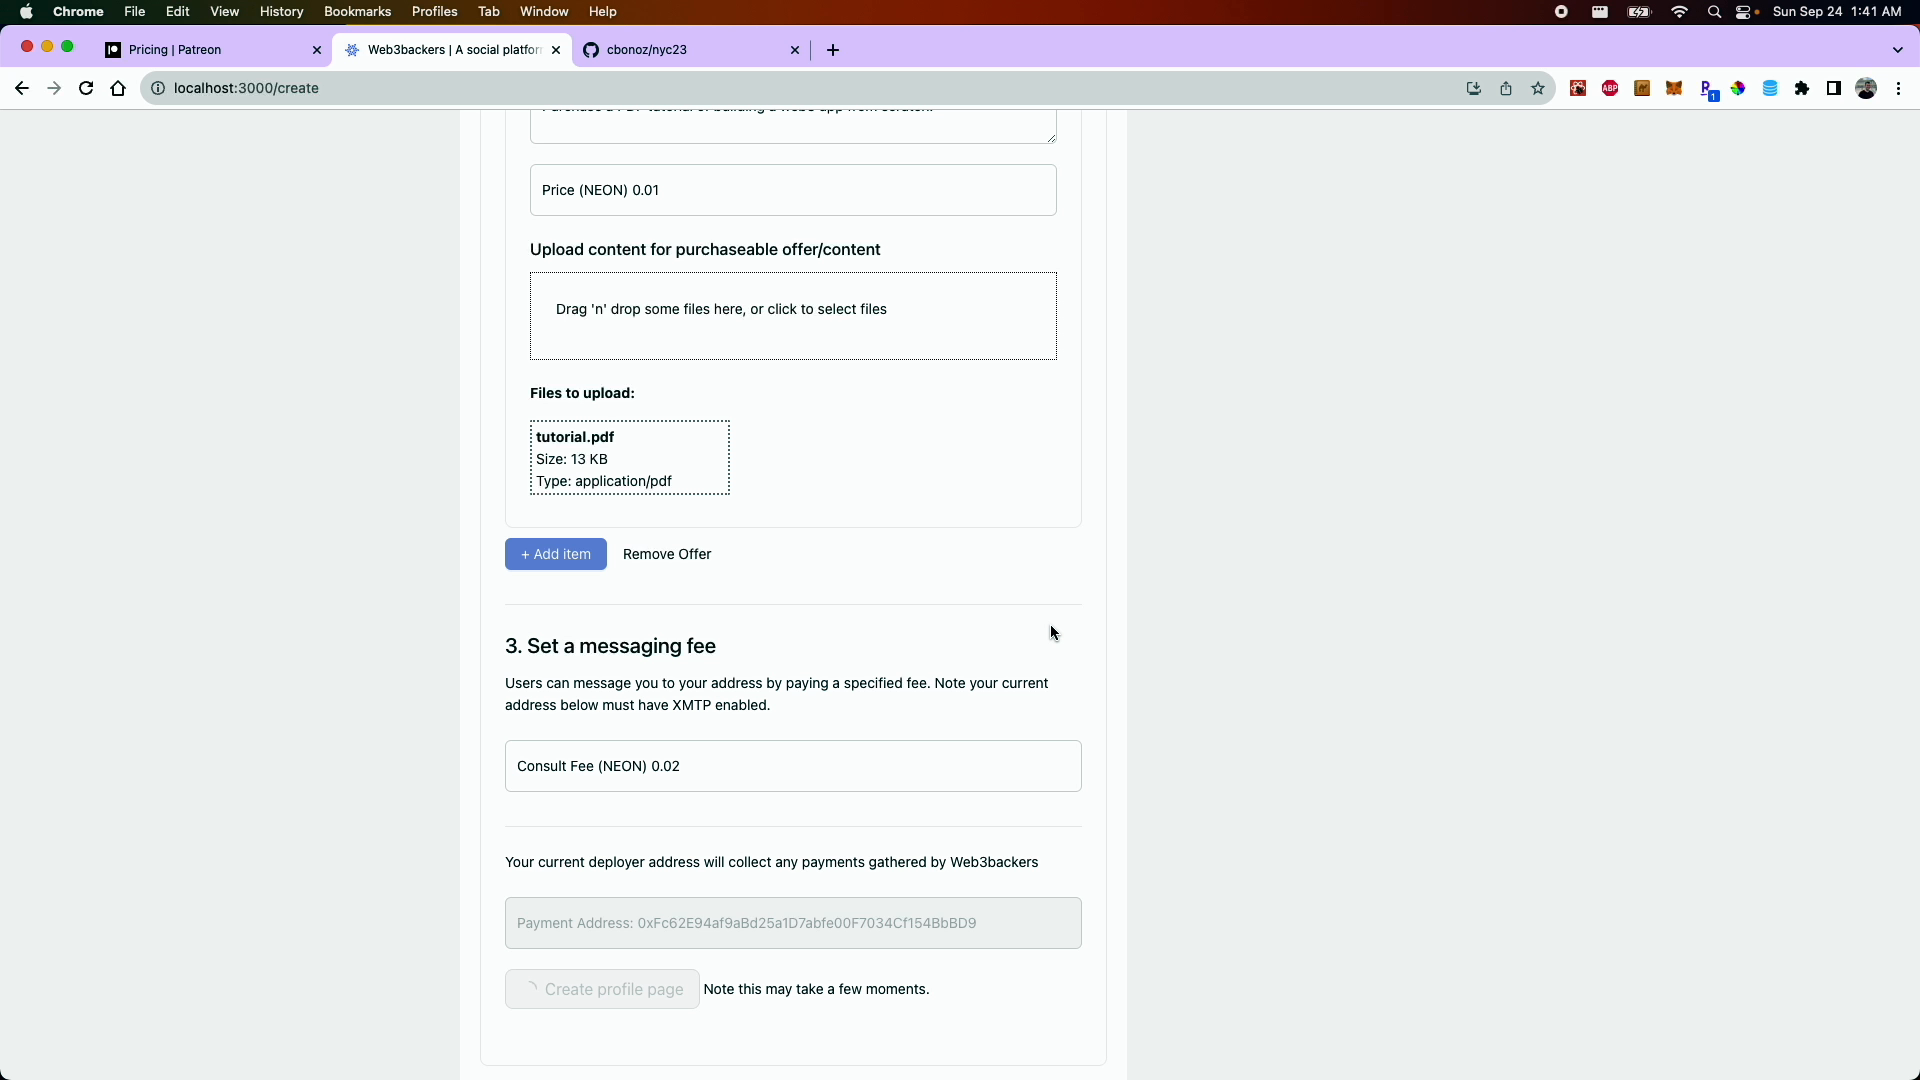Click the 'Files to upload:' label

point(582,393)
